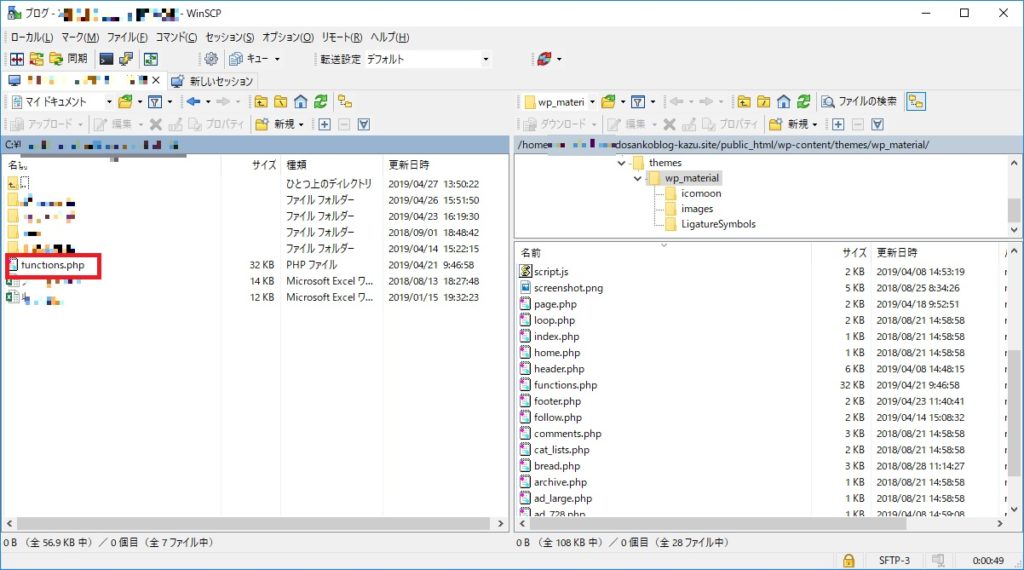
Task: Open the コマンド(C) menu
Action: (176, 37)
